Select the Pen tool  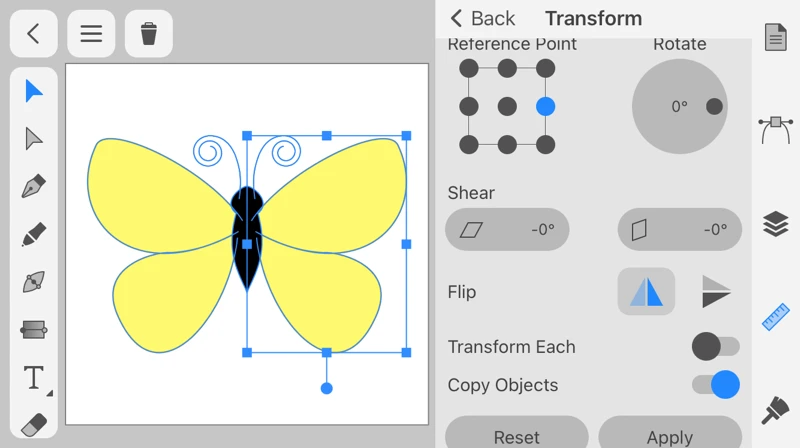[34, 186]
